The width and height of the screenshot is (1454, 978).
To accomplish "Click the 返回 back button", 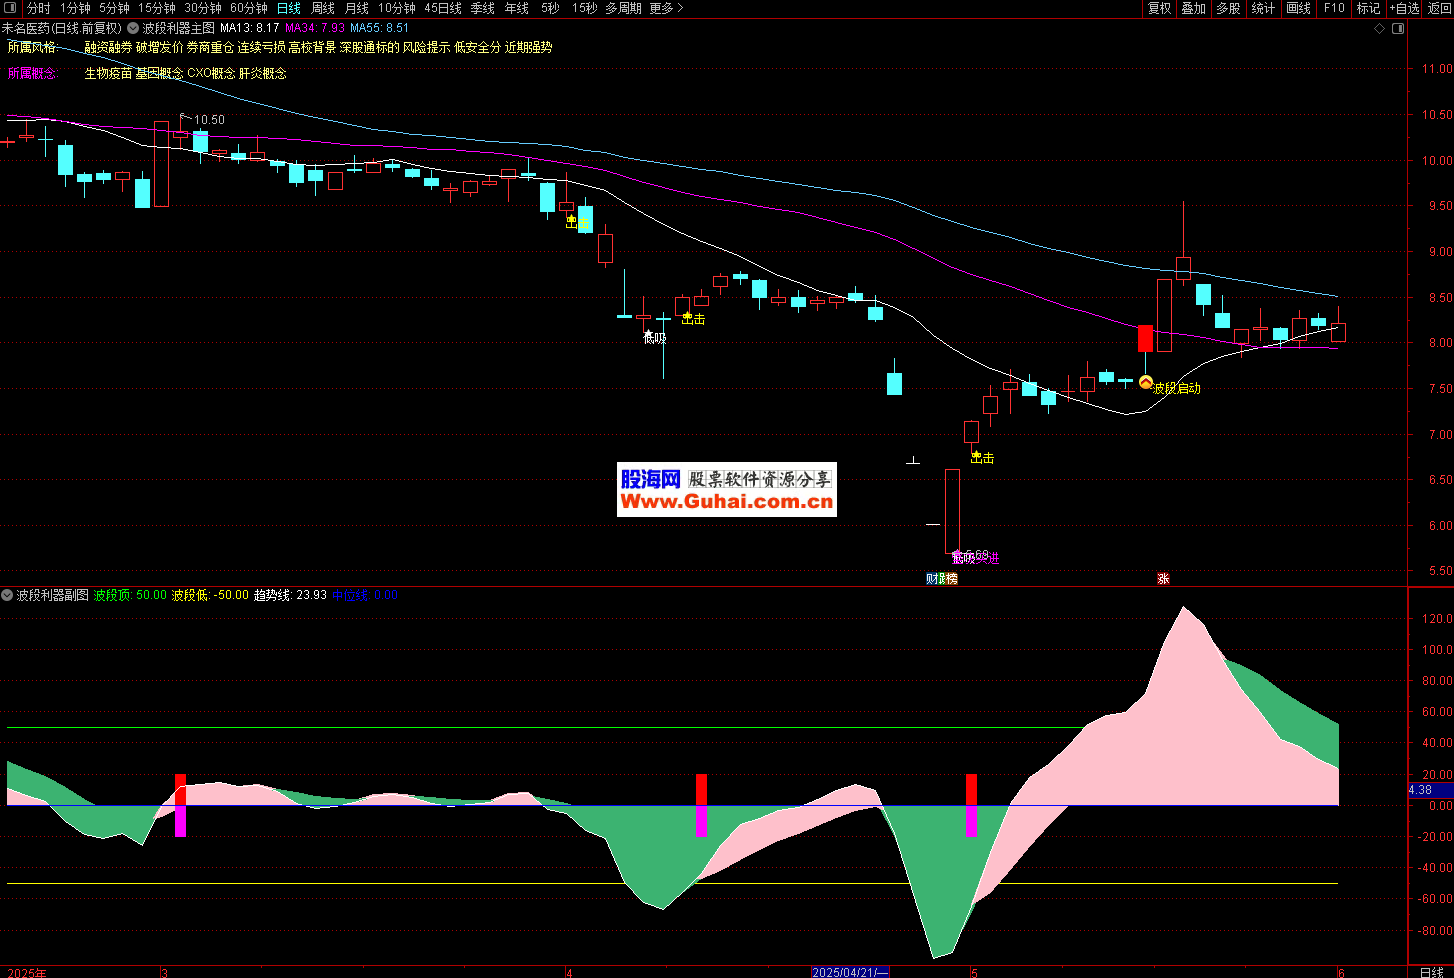I will [x=1439, y=8].
